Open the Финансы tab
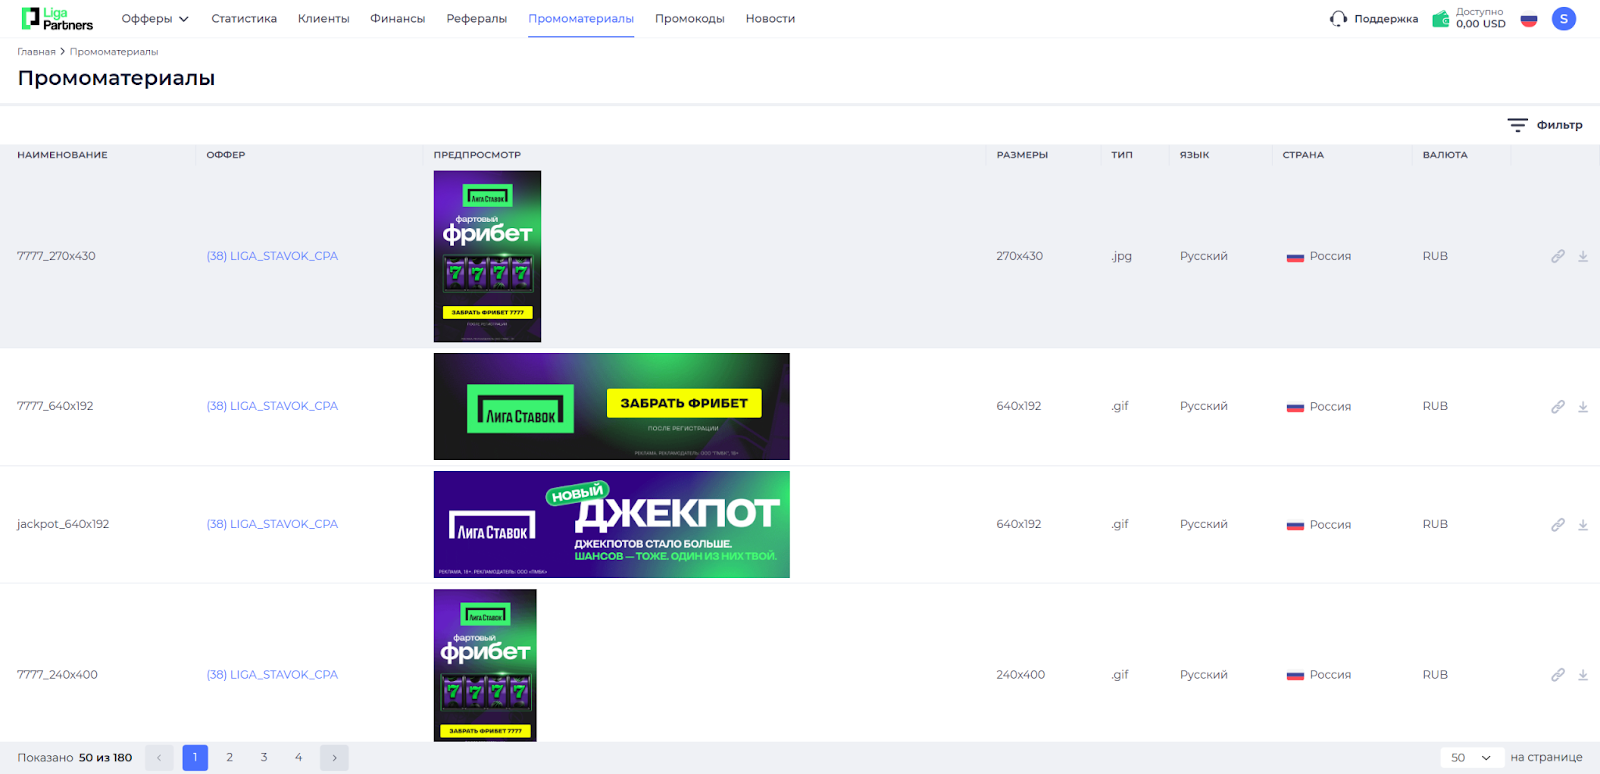The image size is (1600, 774). click(x=398, y=19)
